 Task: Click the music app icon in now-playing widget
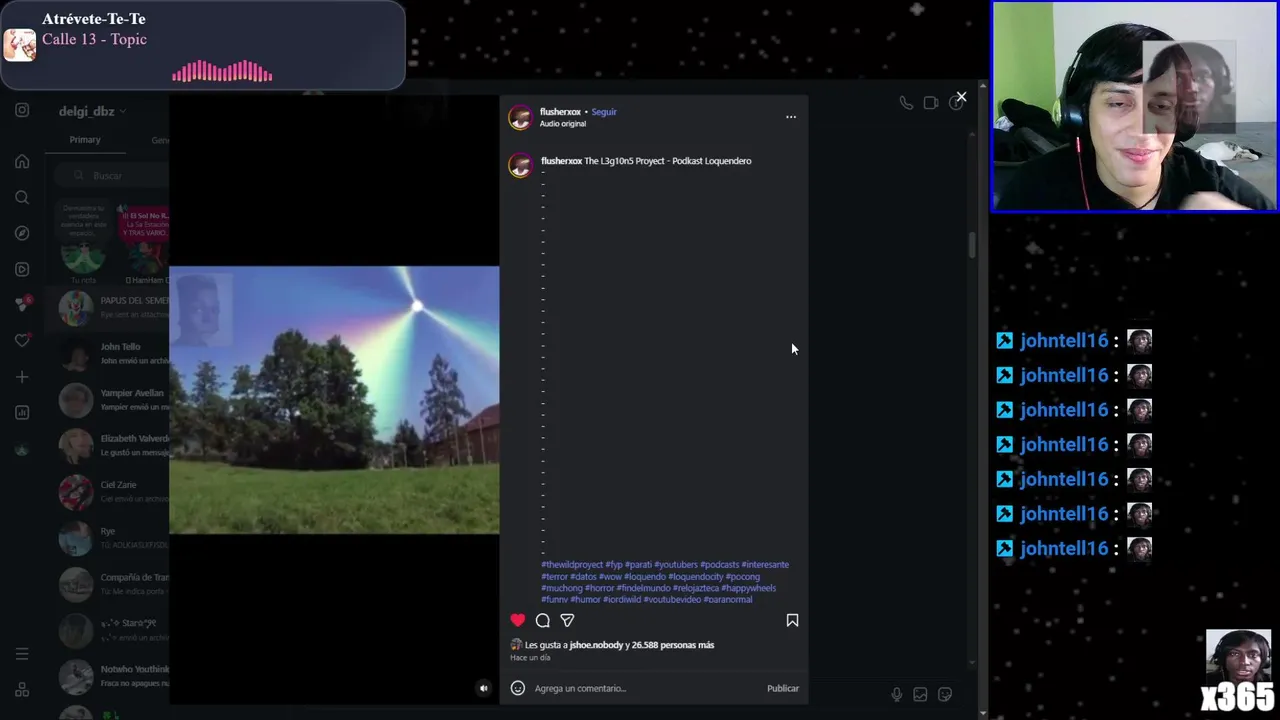(20, 45)
